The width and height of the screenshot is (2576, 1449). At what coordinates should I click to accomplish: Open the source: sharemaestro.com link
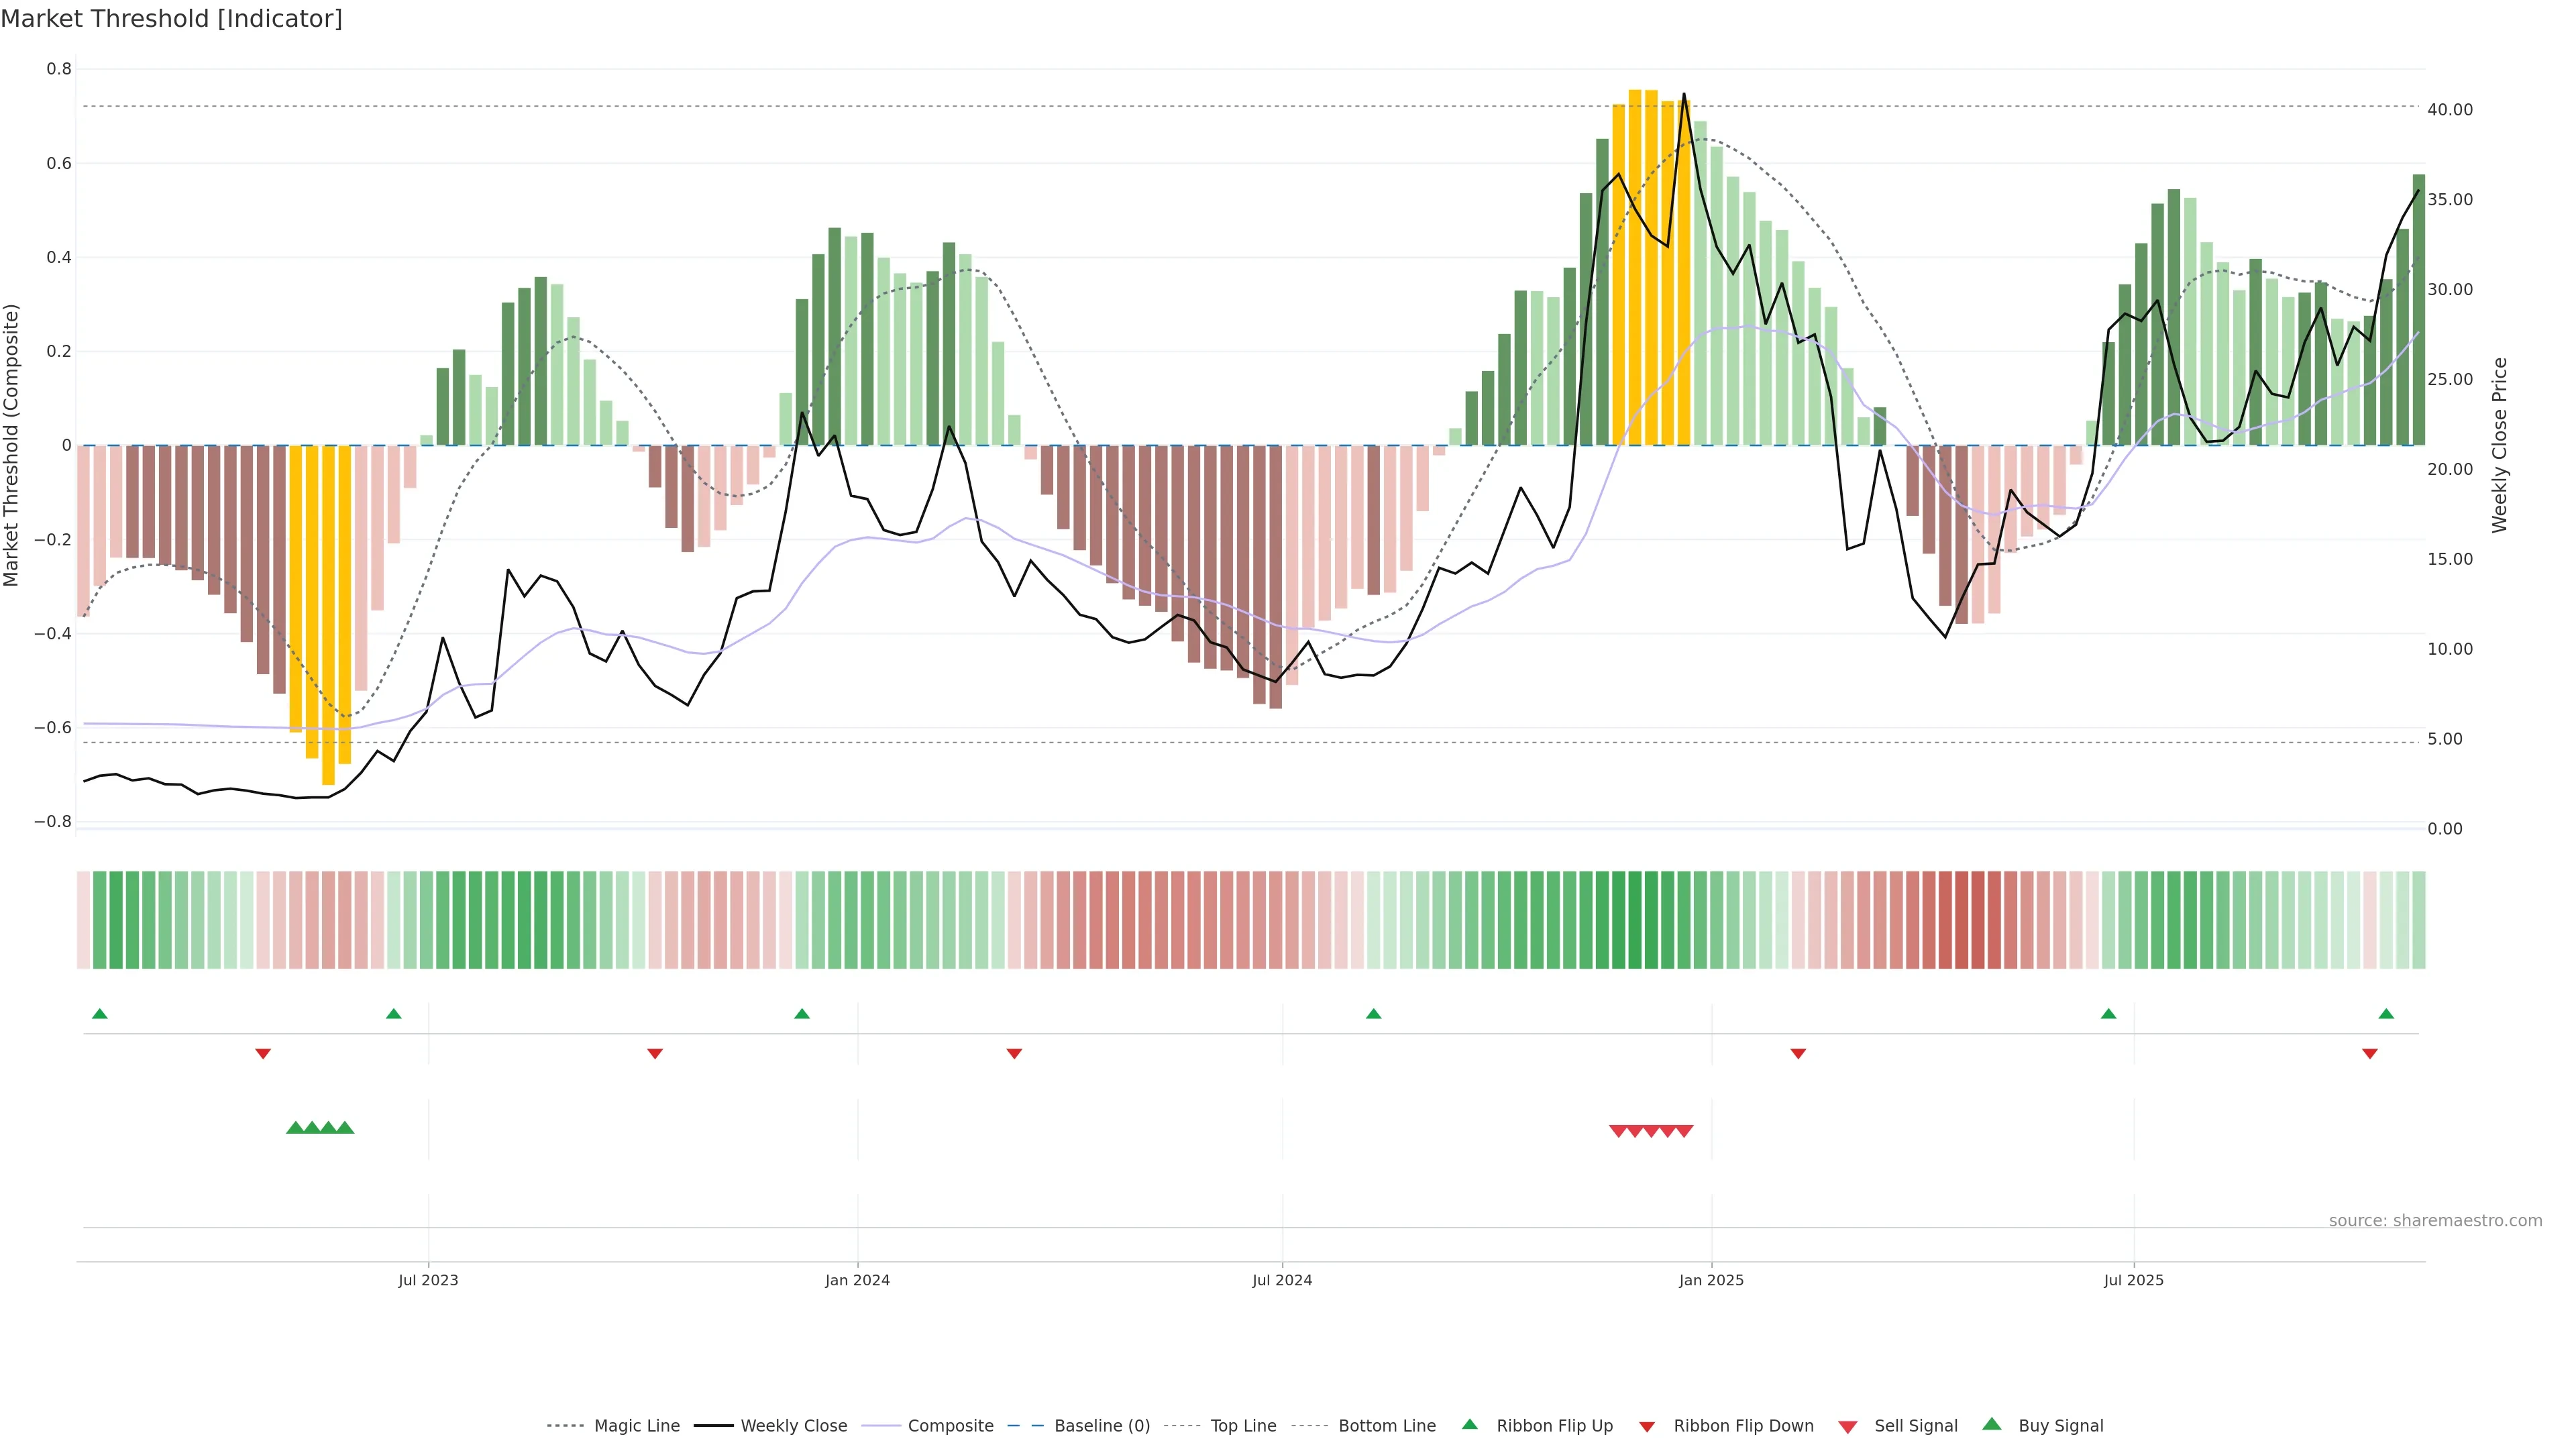point(2435,1221)
